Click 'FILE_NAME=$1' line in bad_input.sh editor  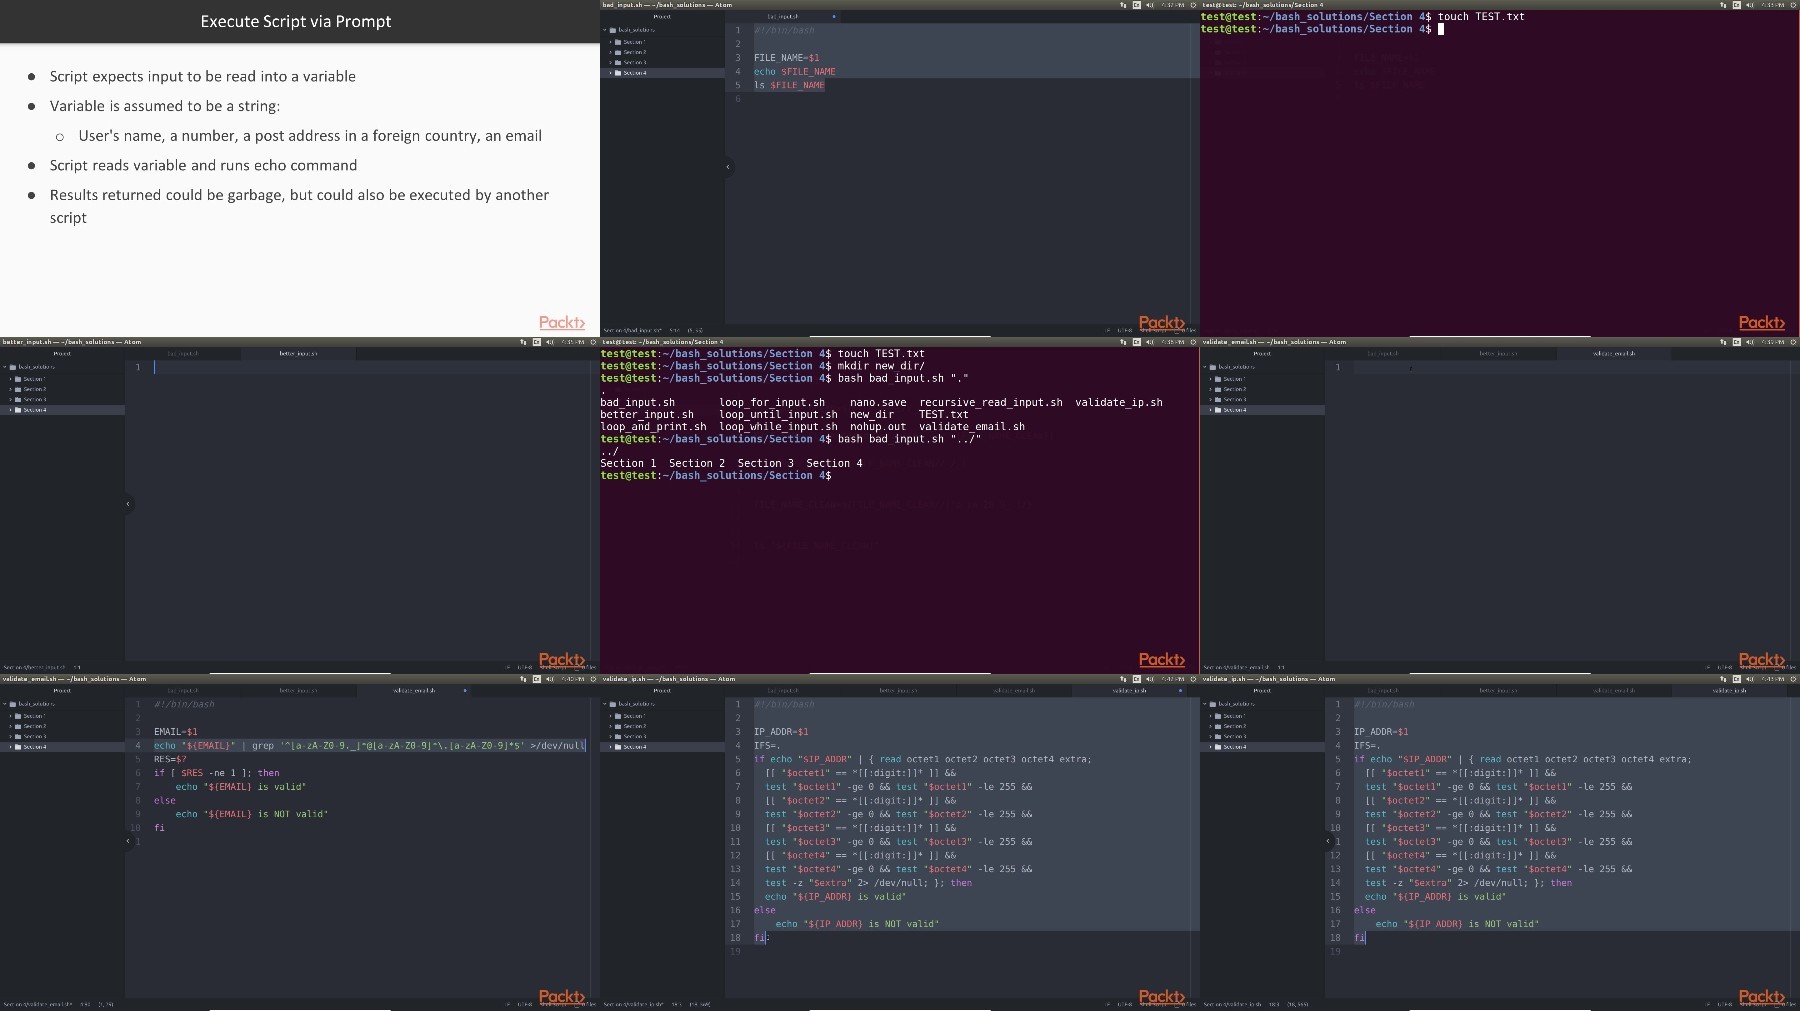click(x=787, y=57)
